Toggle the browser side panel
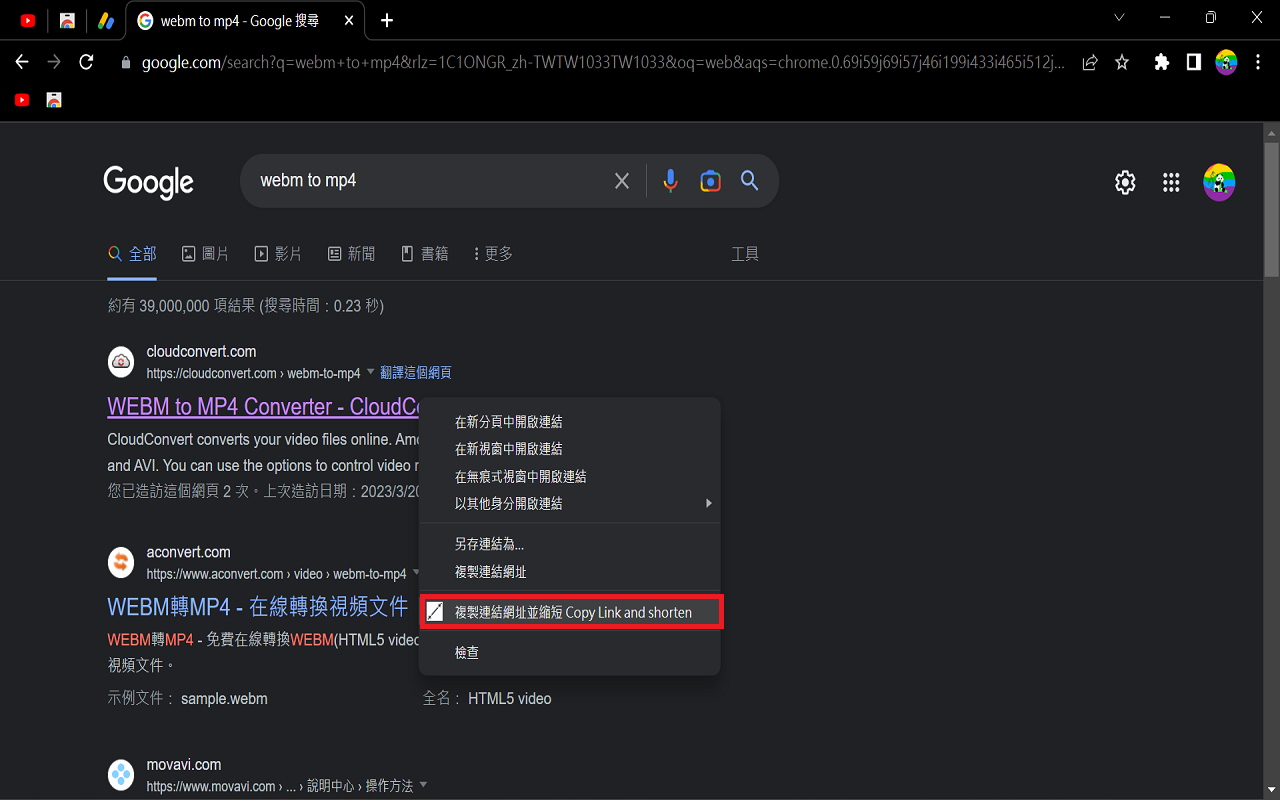 click(1193, 62)
